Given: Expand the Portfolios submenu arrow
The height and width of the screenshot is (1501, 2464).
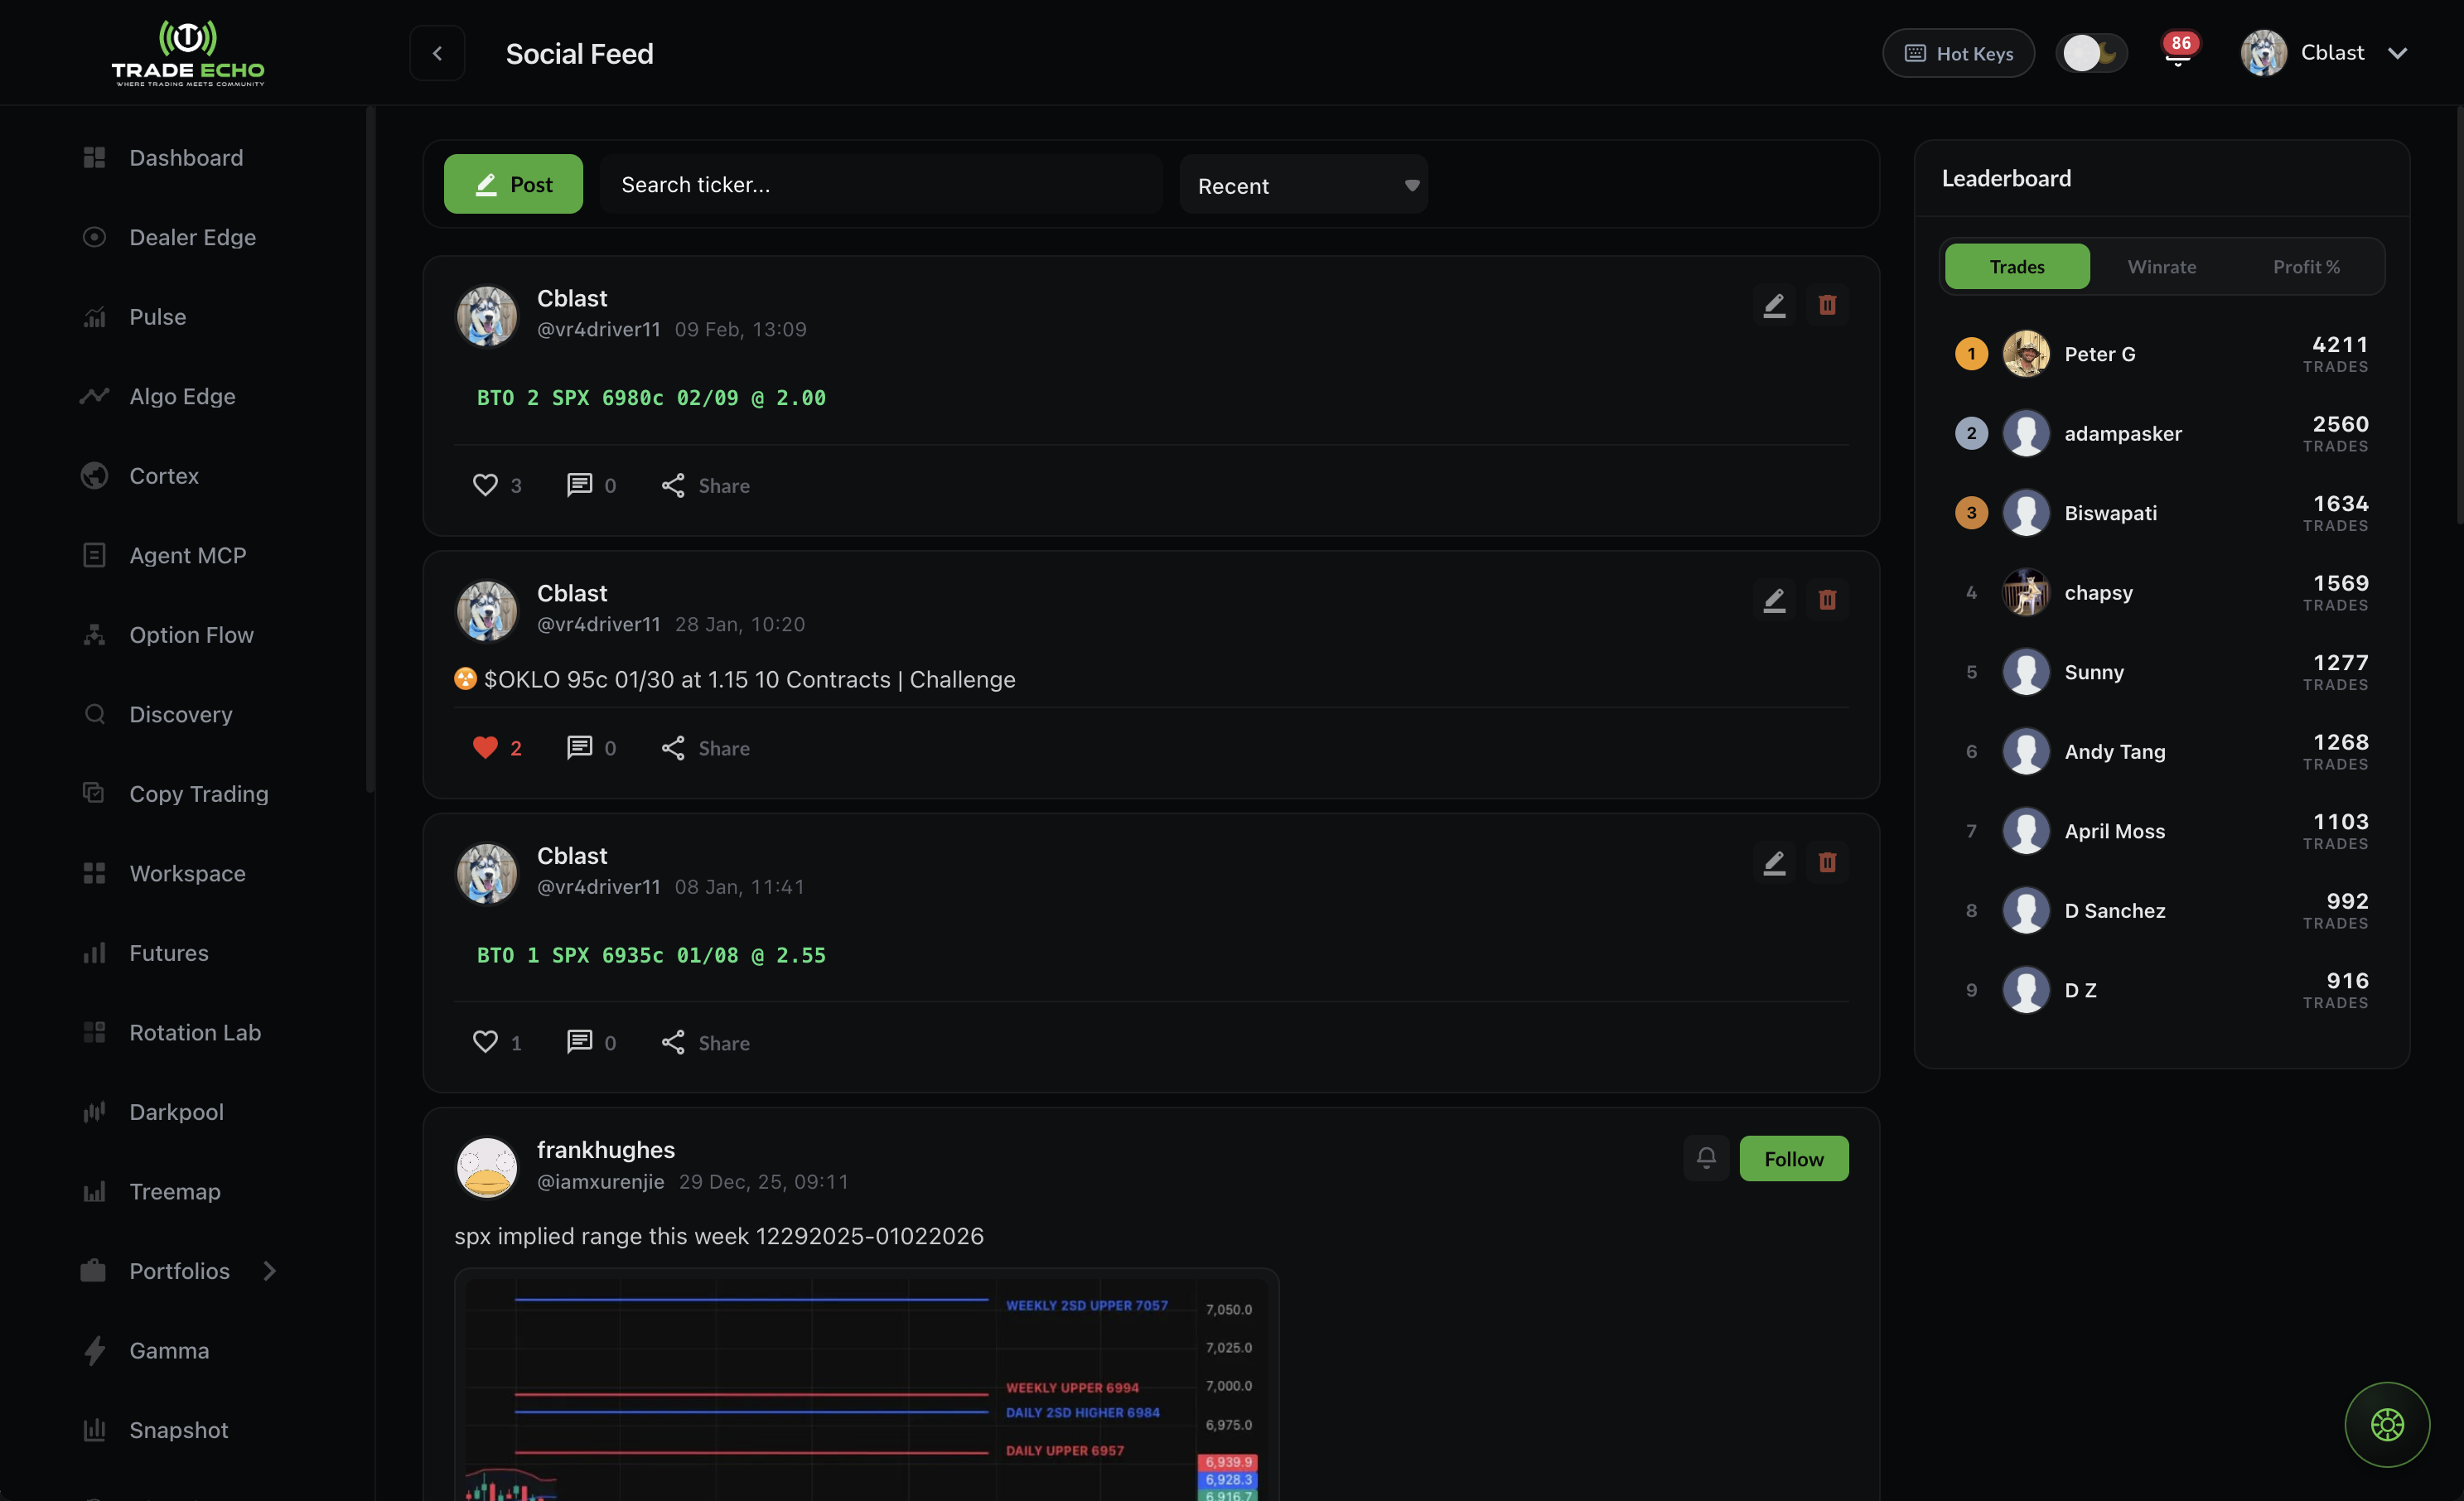Looking at the screenshot, I should point(269,1271).
